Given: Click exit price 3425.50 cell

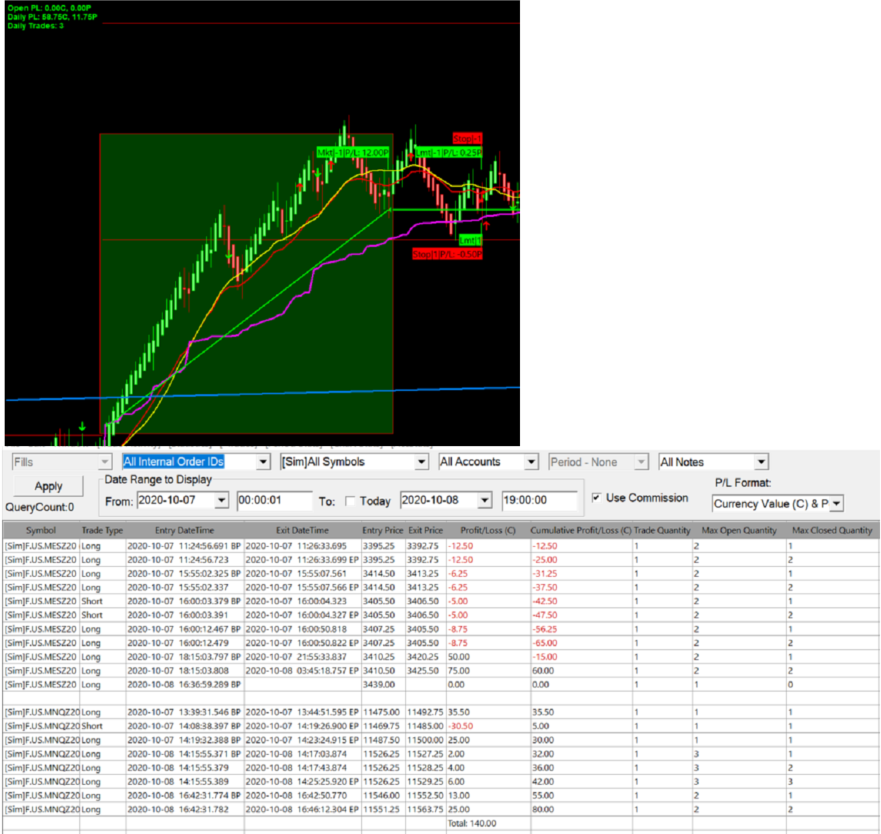Looking at the screenshot, I should point(425,670).
